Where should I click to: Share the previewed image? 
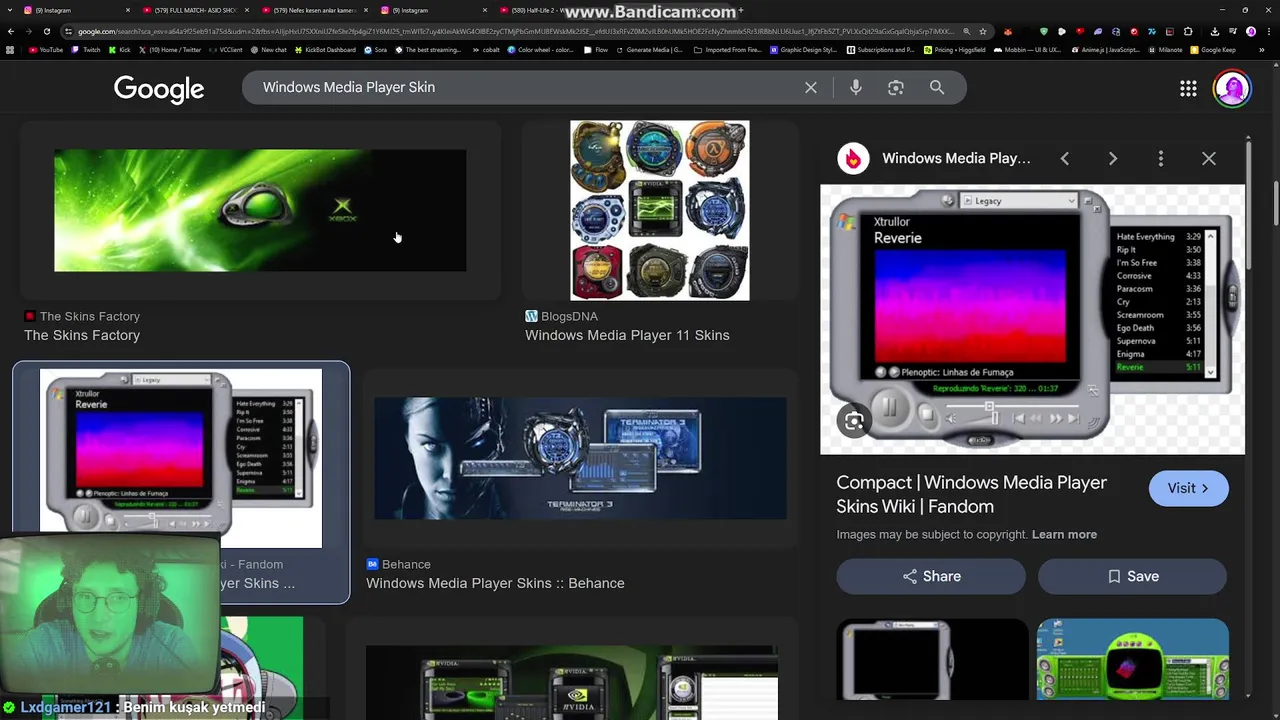931,576
